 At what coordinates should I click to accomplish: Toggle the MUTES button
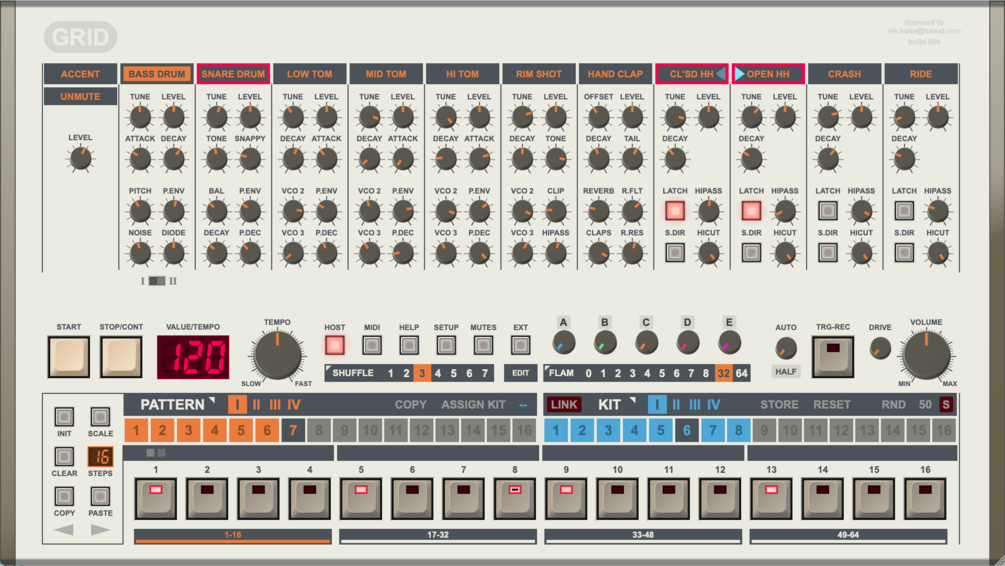point(483,345)
